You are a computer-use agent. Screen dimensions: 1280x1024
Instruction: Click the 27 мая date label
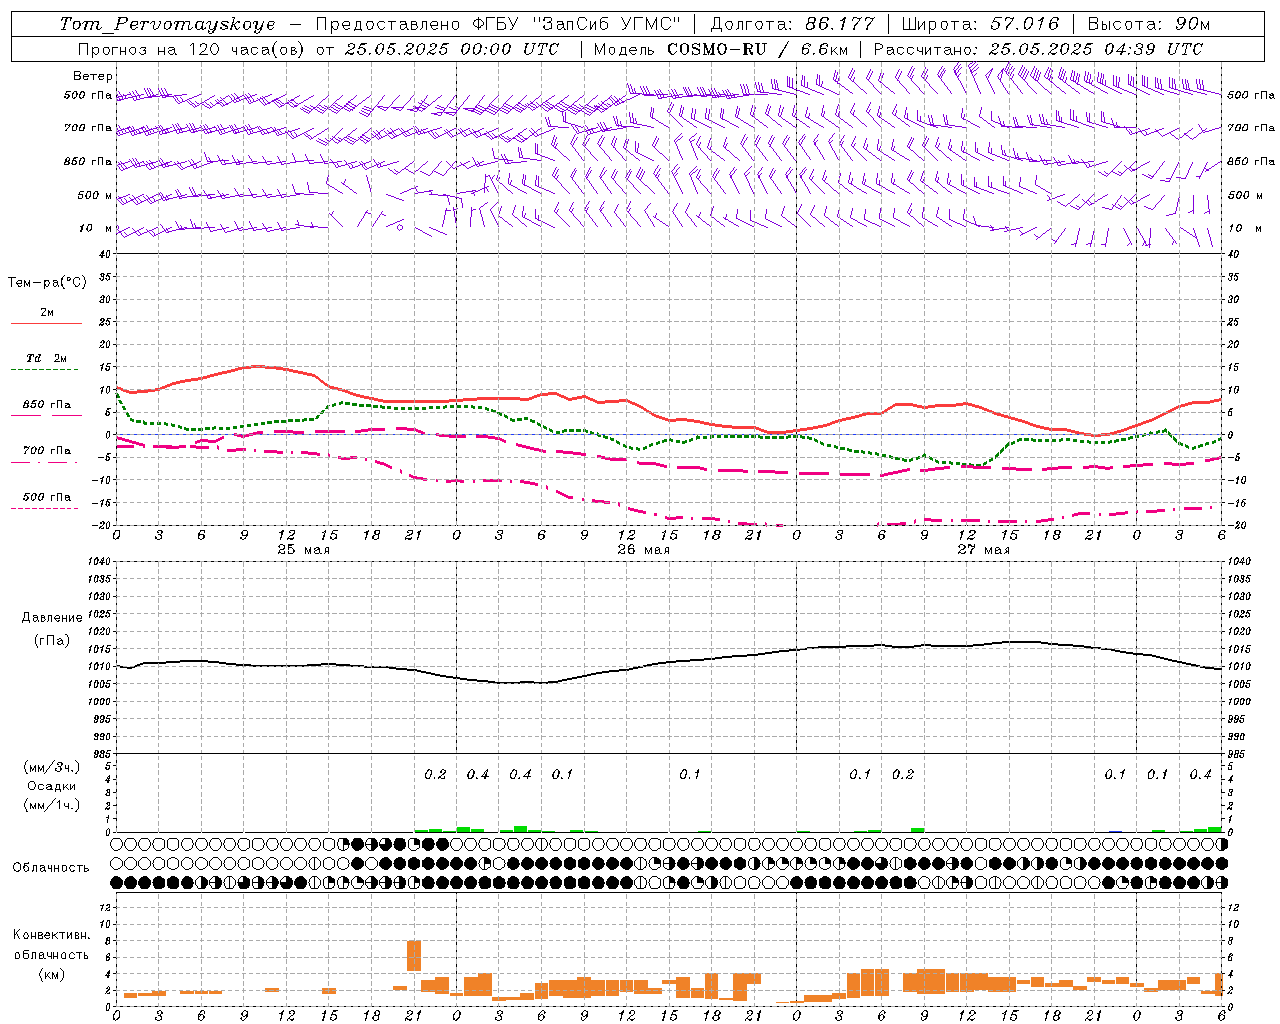coord(984,550)
